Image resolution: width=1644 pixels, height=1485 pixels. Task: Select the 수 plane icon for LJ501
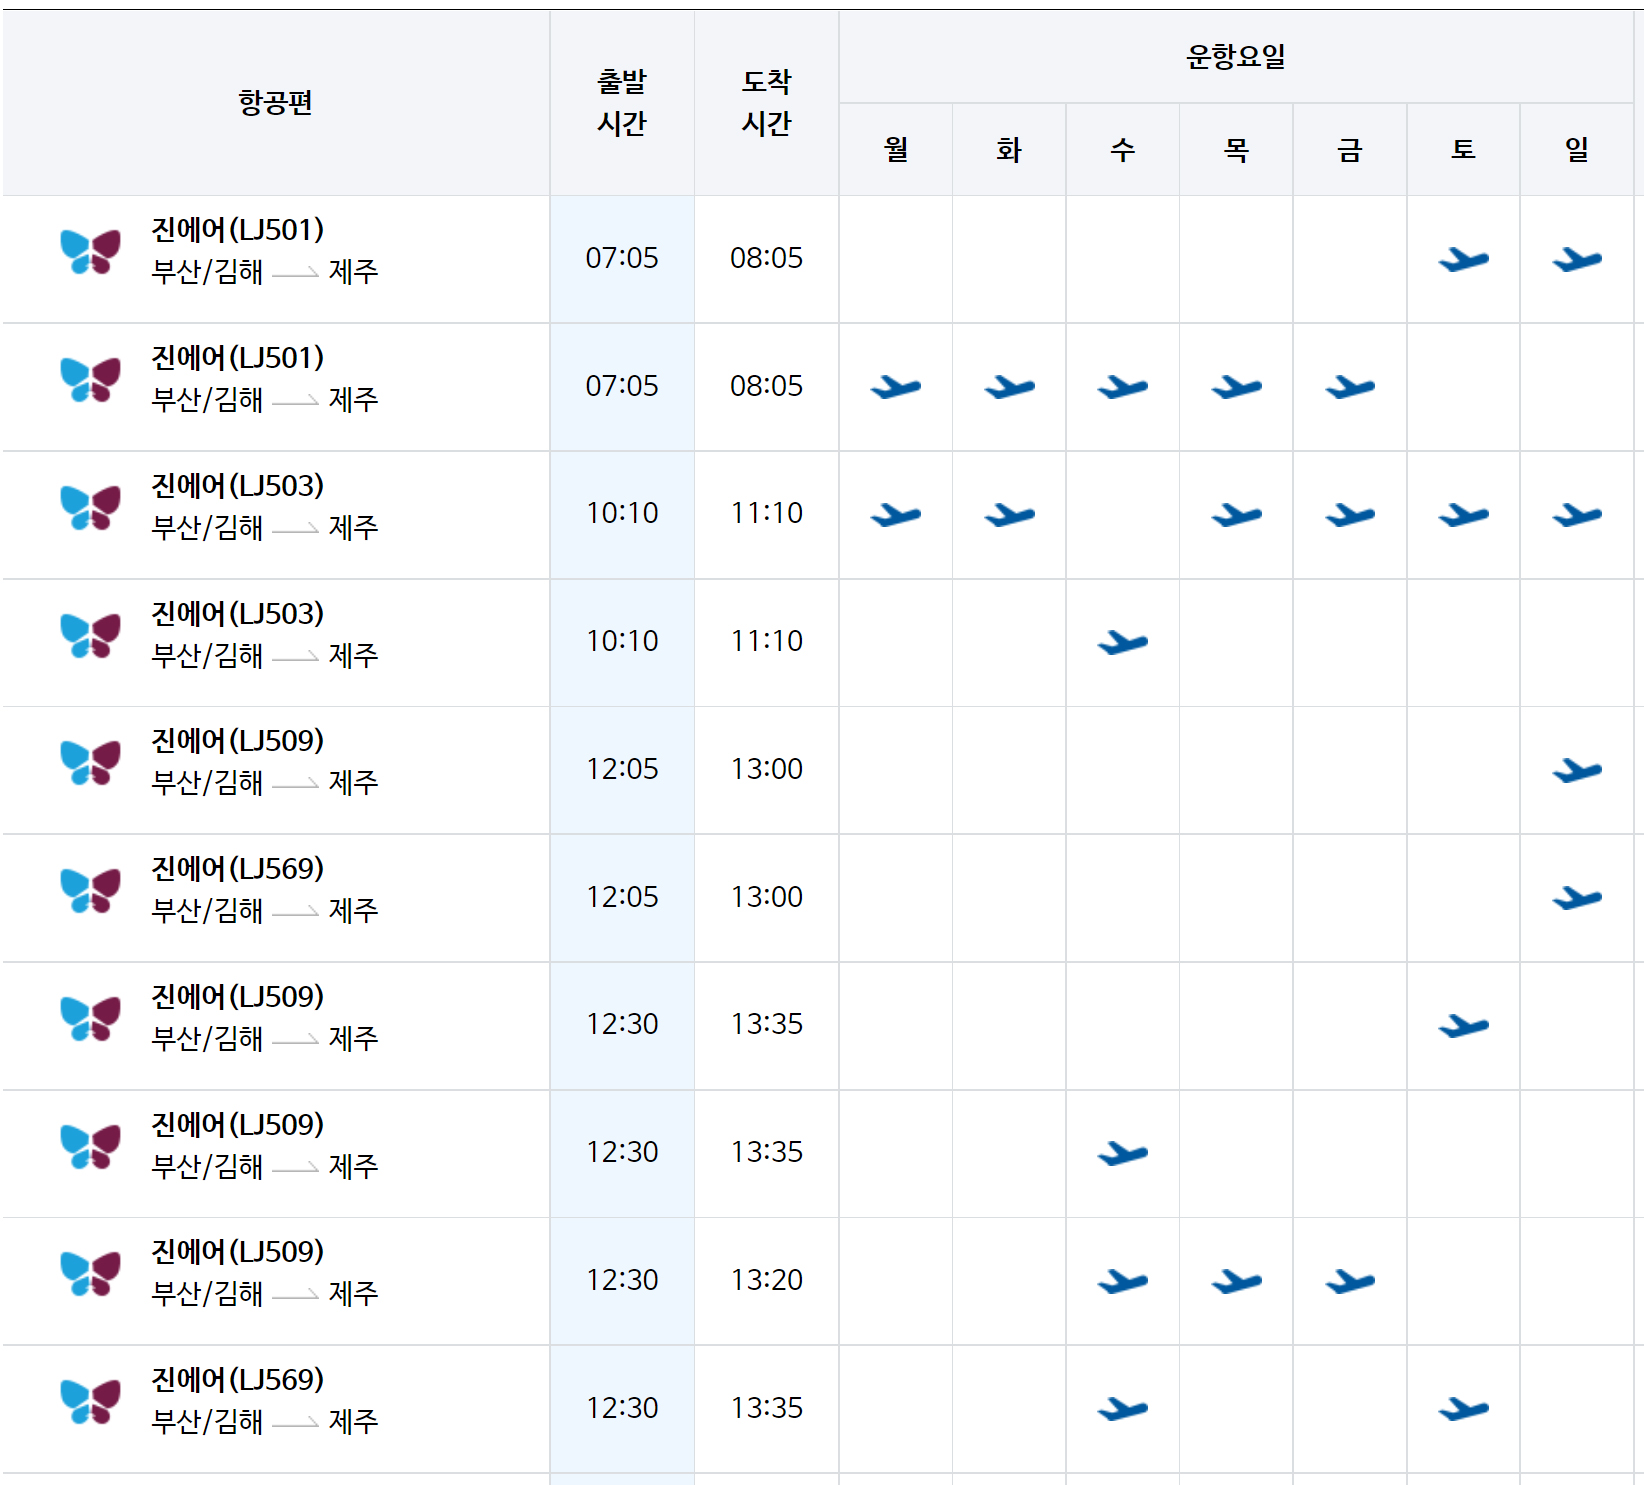(1123, 387)
